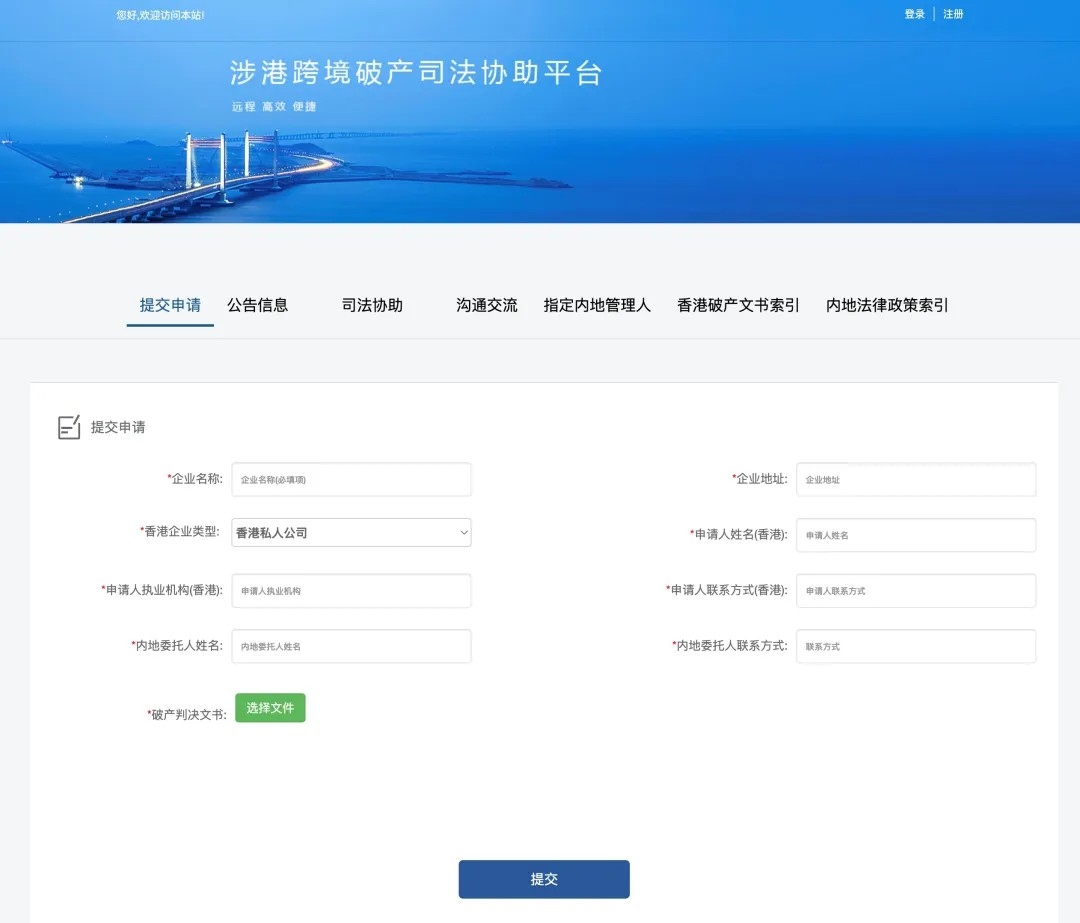The image size is (1080, 923).
Task: Go to the 指定内地管理人 tab
Action: pos(597,305)
